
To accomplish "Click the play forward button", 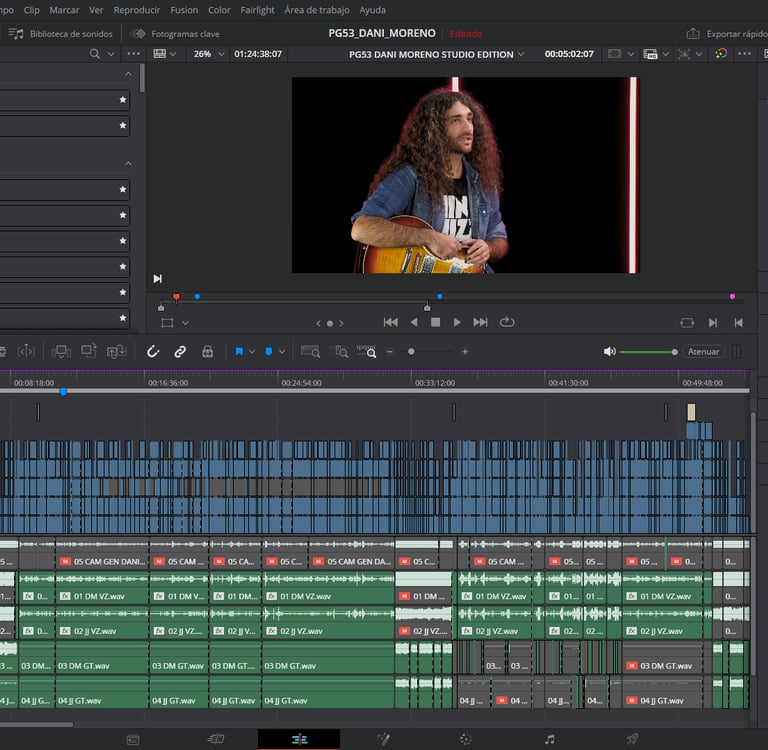I will [457, 322].
